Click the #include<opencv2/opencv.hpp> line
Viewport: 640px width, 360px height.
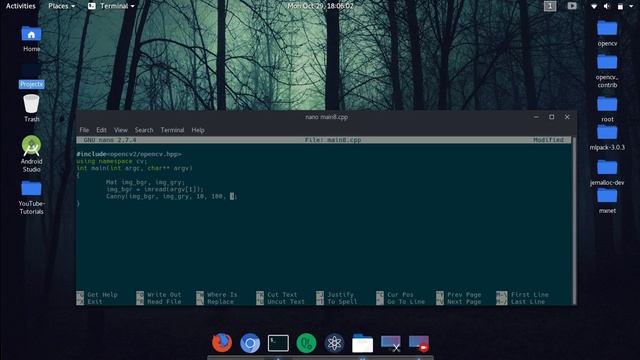[129, 154]
